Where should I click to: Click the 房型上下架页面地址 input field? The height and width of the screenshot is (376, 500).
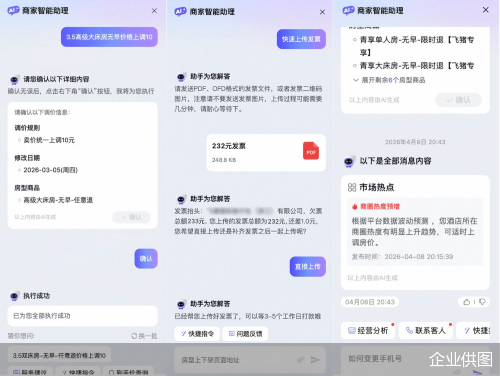(x=250, y=360)
